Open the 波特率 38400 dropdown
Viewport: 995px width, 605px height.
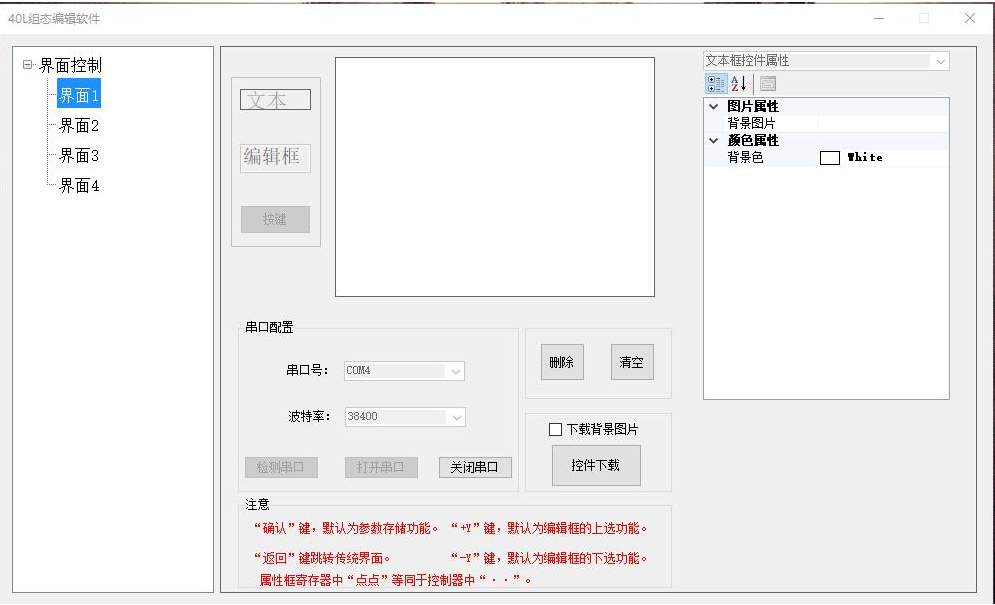(x=455, y=417)
